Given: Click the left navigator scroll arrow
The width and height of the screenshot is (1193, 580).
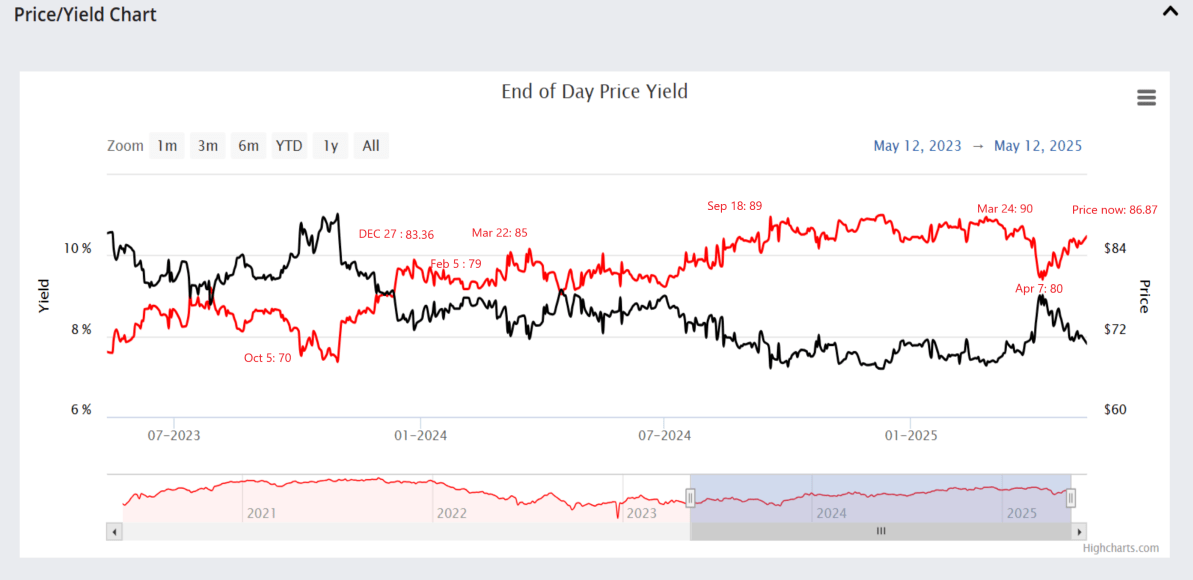Looking at the screenshot, I should [114, 531].
